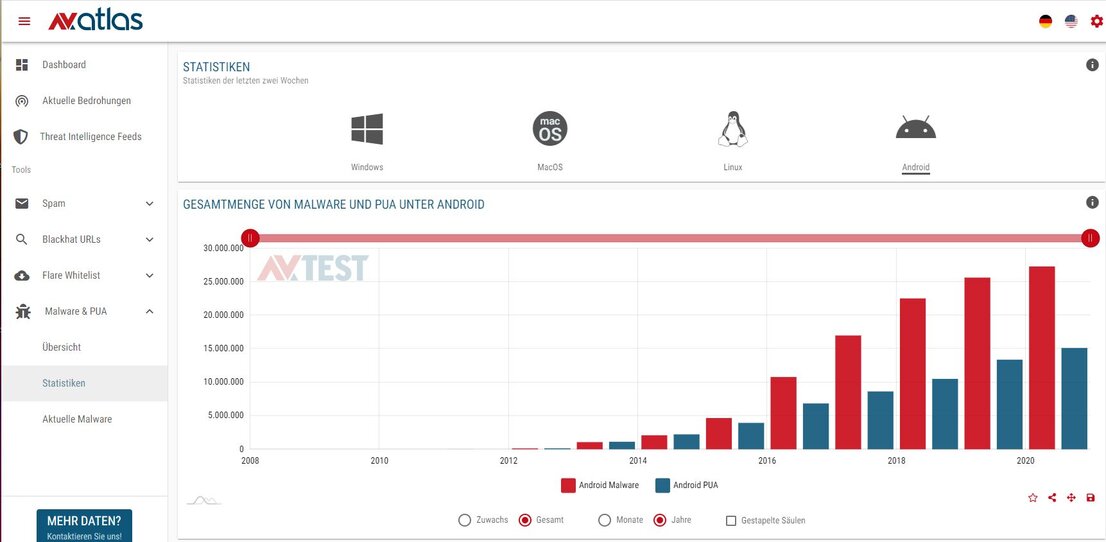This screenshot has height=542, width=1106.
Task: Collapse the Malware & PUA section
Action: pyautogui.click(x=149, y=312)
